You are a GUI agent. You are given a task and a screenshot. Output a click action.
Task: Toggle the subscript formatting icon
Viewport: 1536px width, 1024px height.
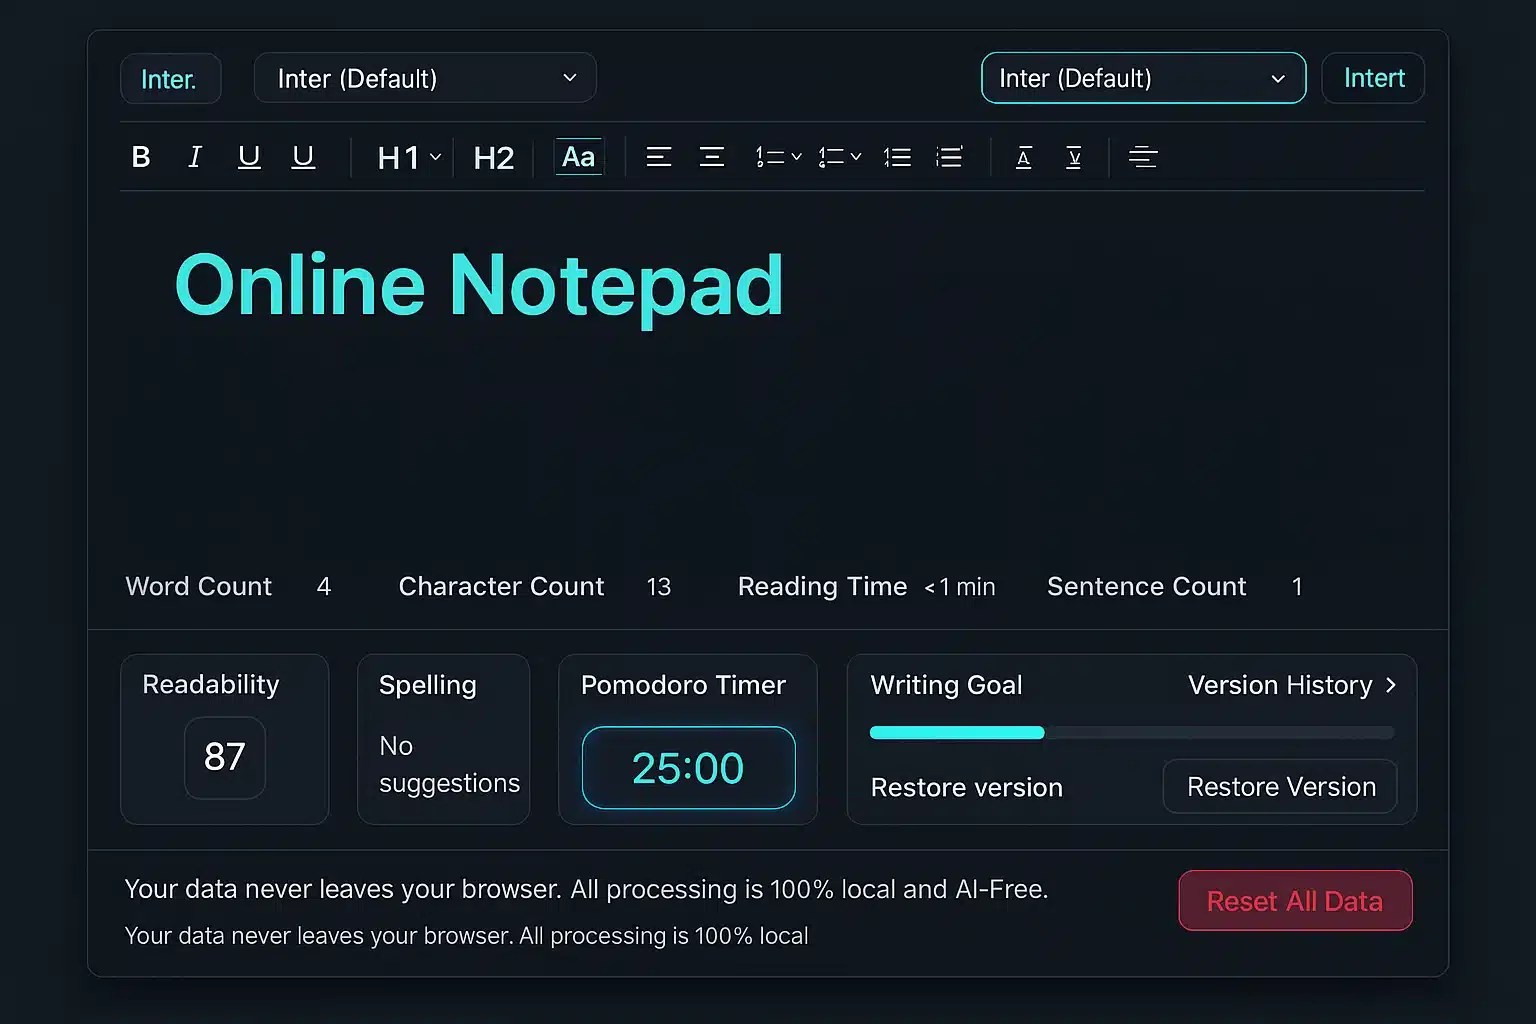(x=1074, y=156)
